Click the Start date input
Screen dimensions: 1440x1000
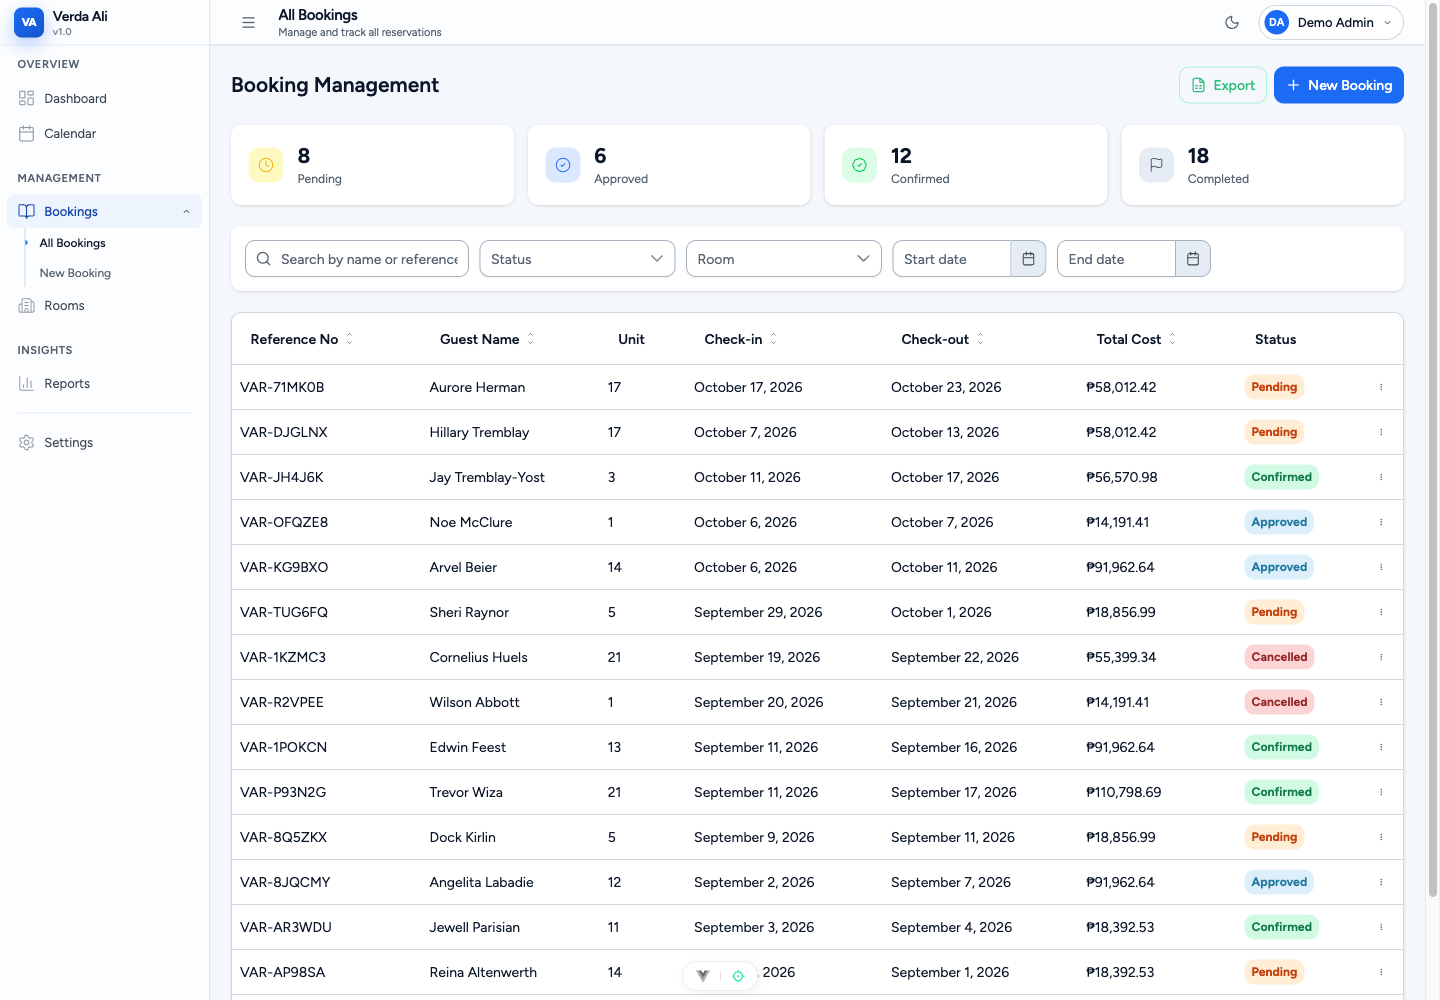(x=951, y=259)
